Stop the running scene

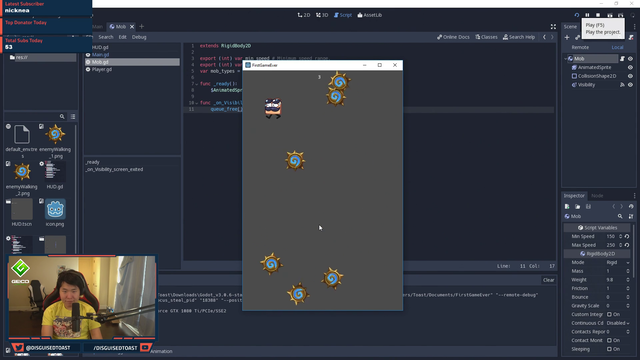[598, 15]
